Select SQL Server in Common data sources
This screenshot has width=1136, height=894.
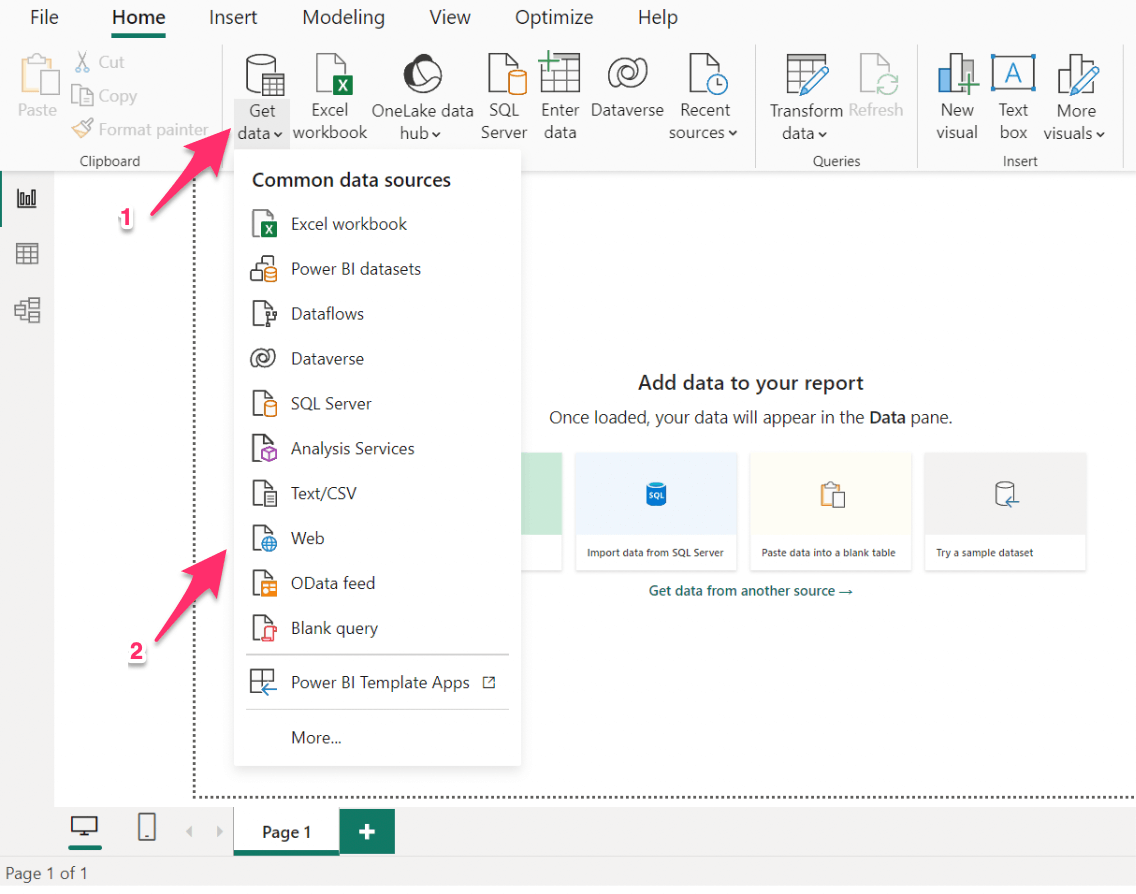(x=377, y=404)
